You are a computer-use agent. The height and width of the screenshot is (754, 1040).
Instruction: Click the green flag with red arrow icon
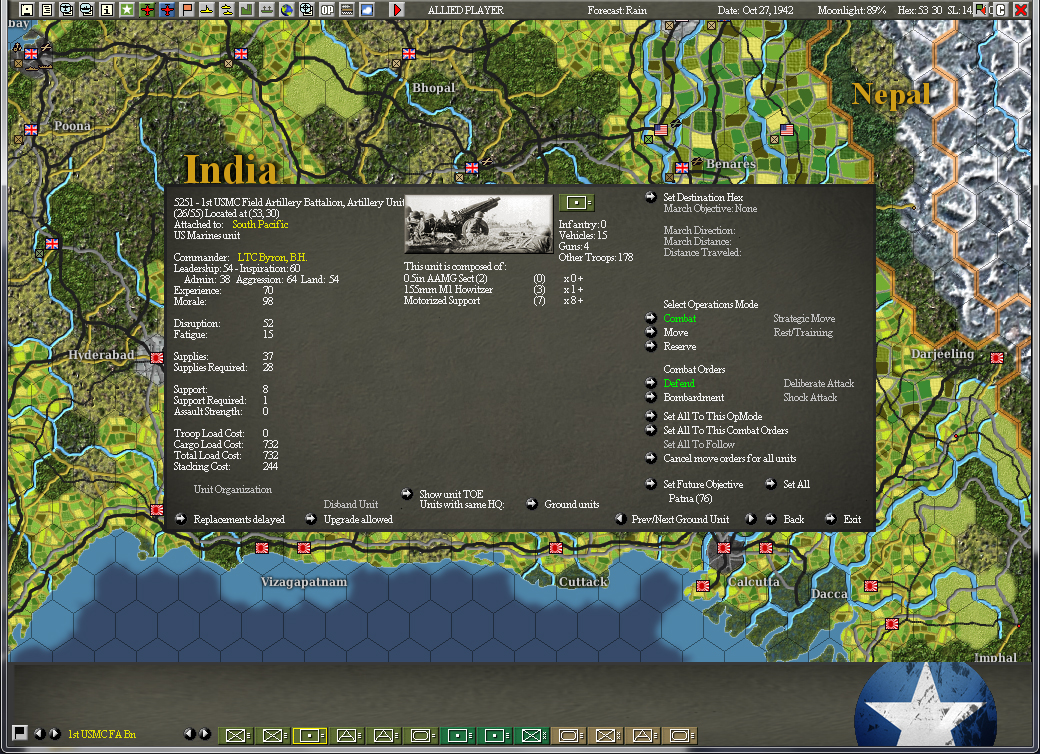click(981, 10)
